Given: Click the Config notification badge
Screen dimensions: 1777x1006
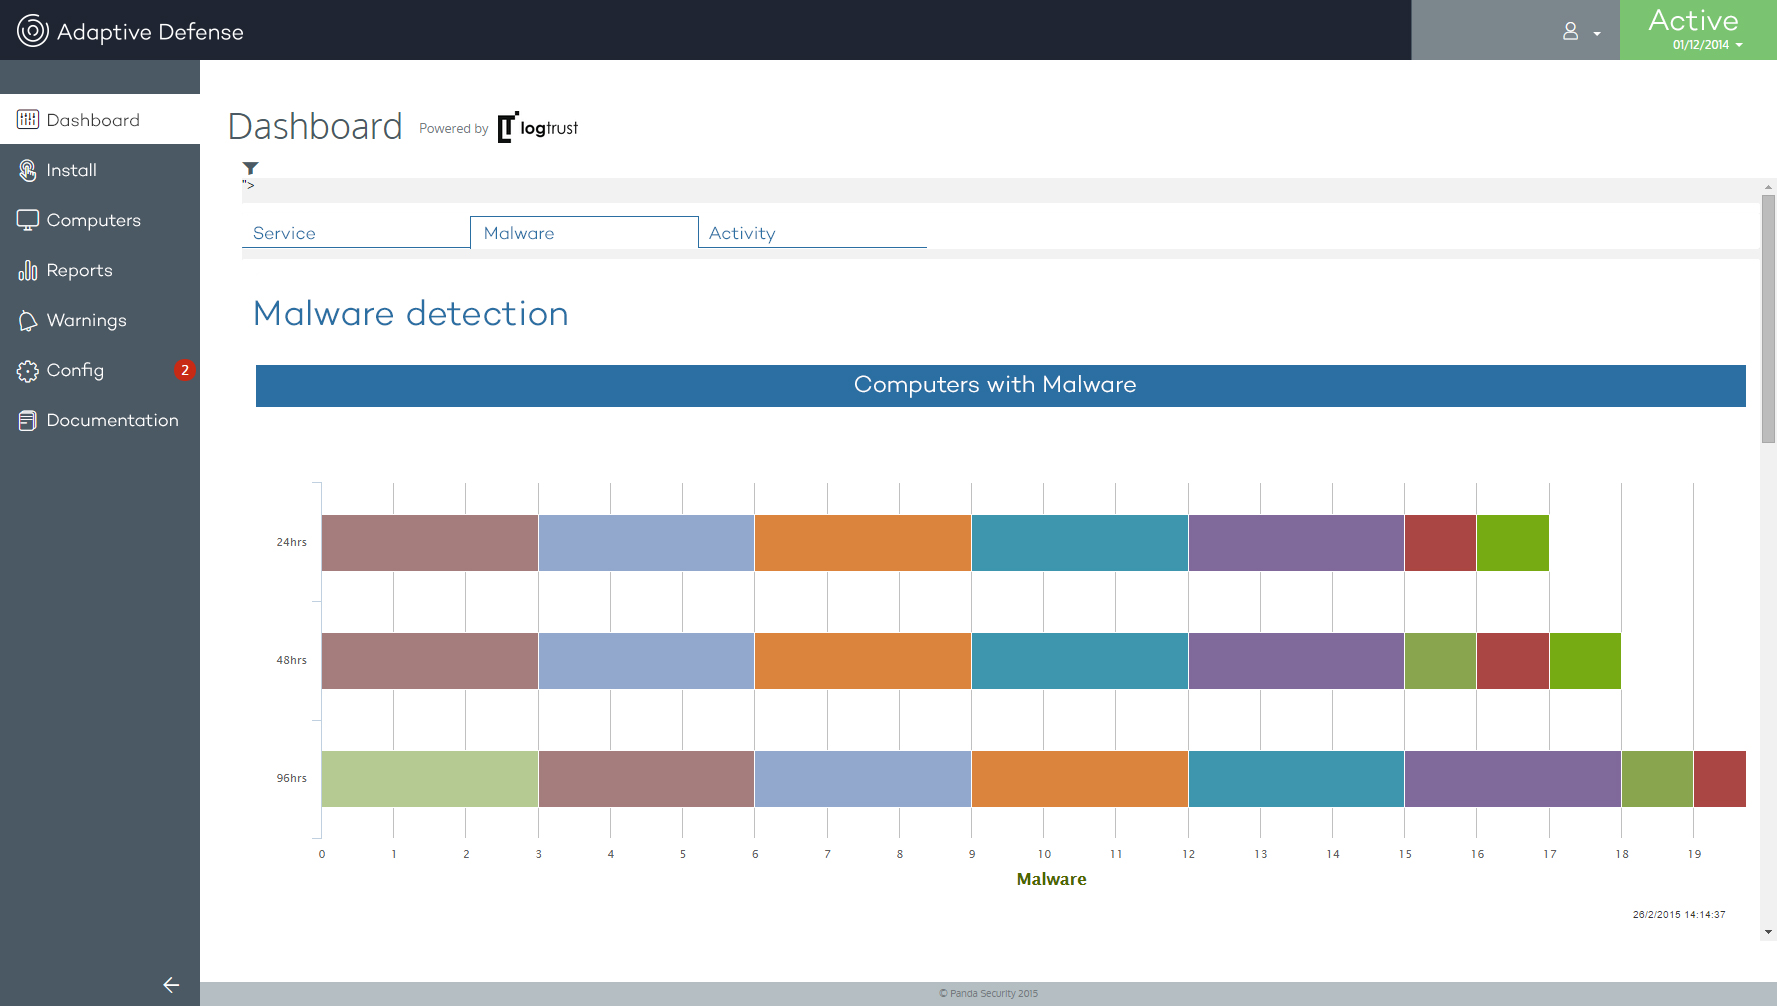Looking at the screenshot, I should coord(184,370).
